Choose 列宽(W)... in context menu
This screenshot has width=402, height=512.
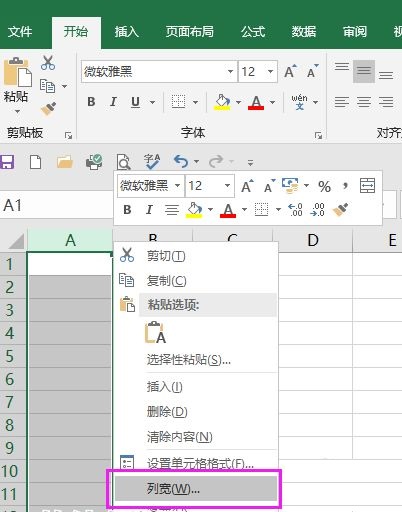coord(196,489)
